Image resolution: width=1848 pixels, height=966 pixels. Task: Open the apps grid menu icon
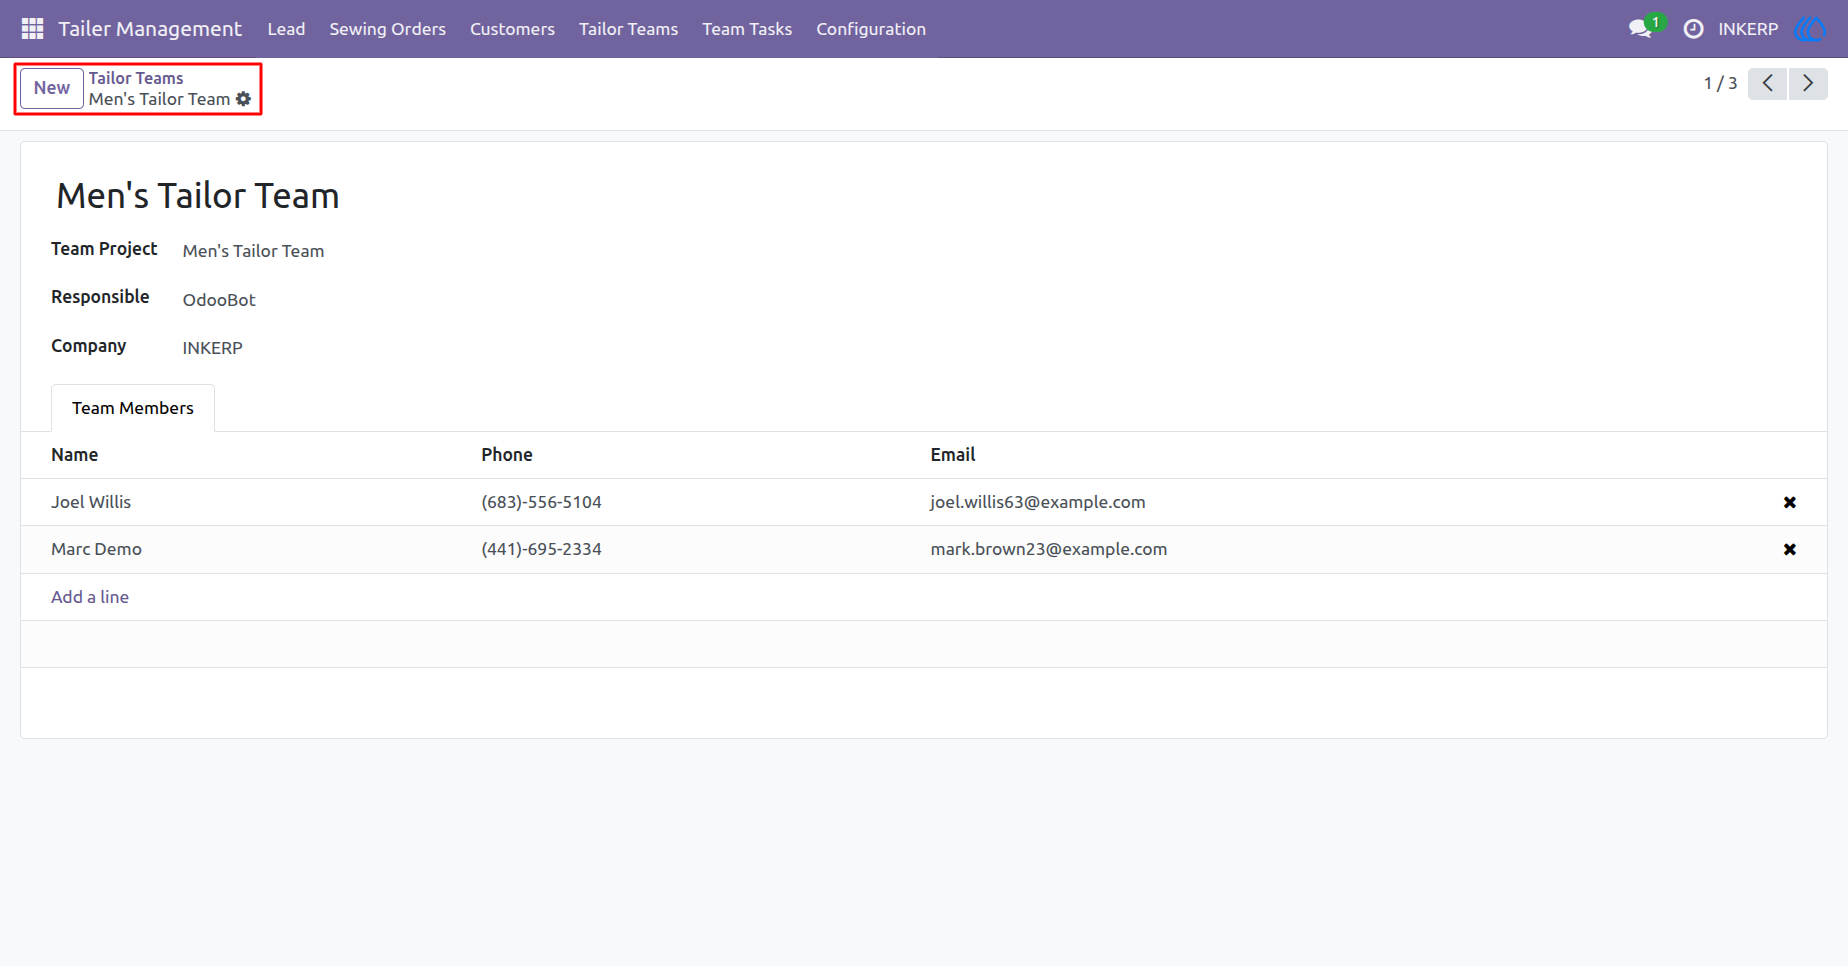point(32,29)
